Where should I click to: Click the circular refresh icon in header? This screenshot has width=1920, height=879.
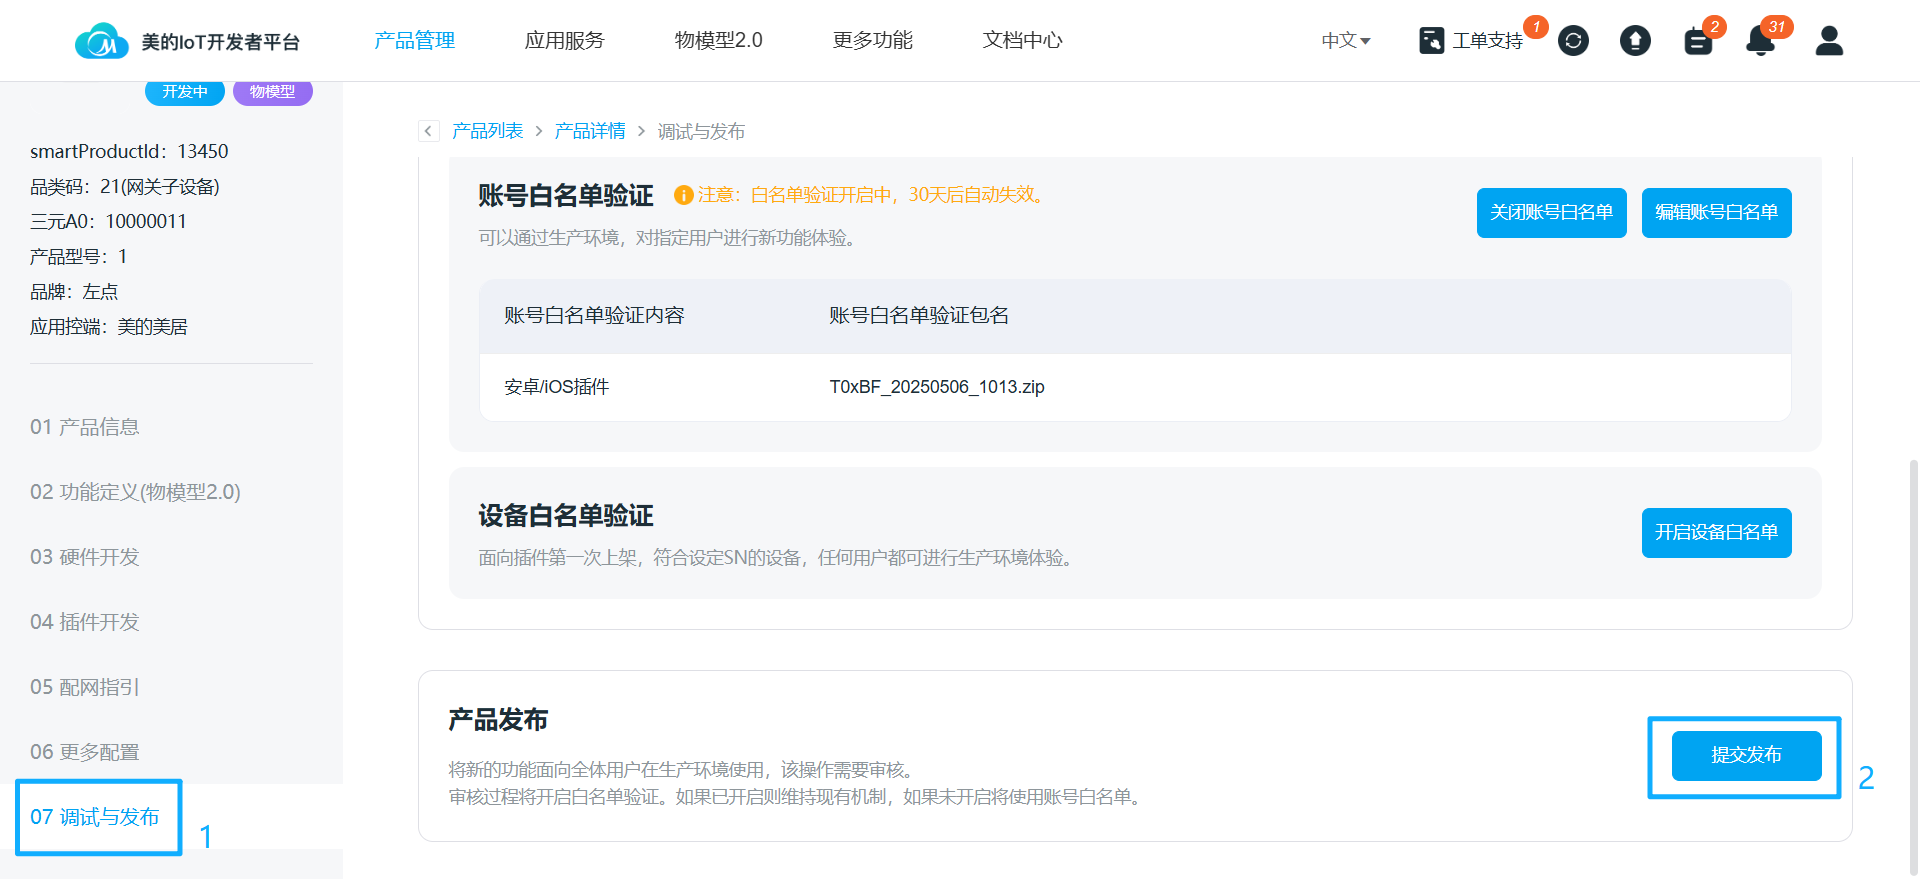pyautogui.click(x=1573, y=41)
